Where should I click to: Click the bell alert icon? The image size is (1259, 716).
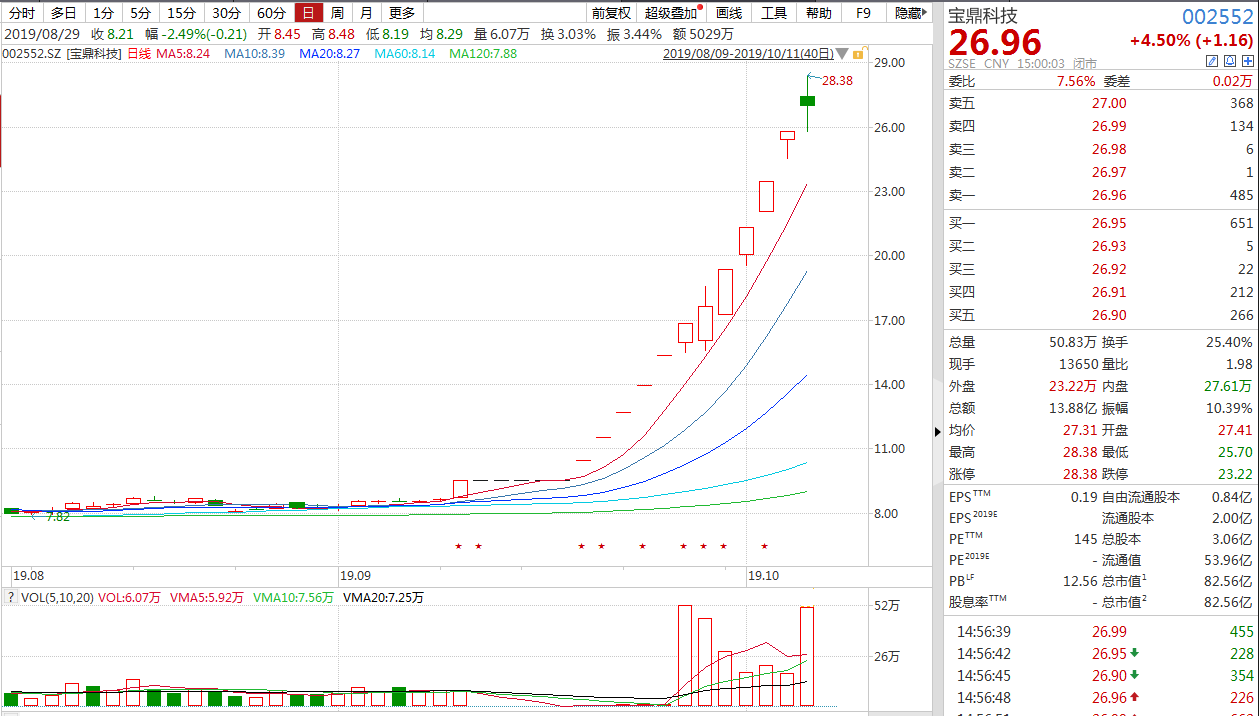point(1230,61)
